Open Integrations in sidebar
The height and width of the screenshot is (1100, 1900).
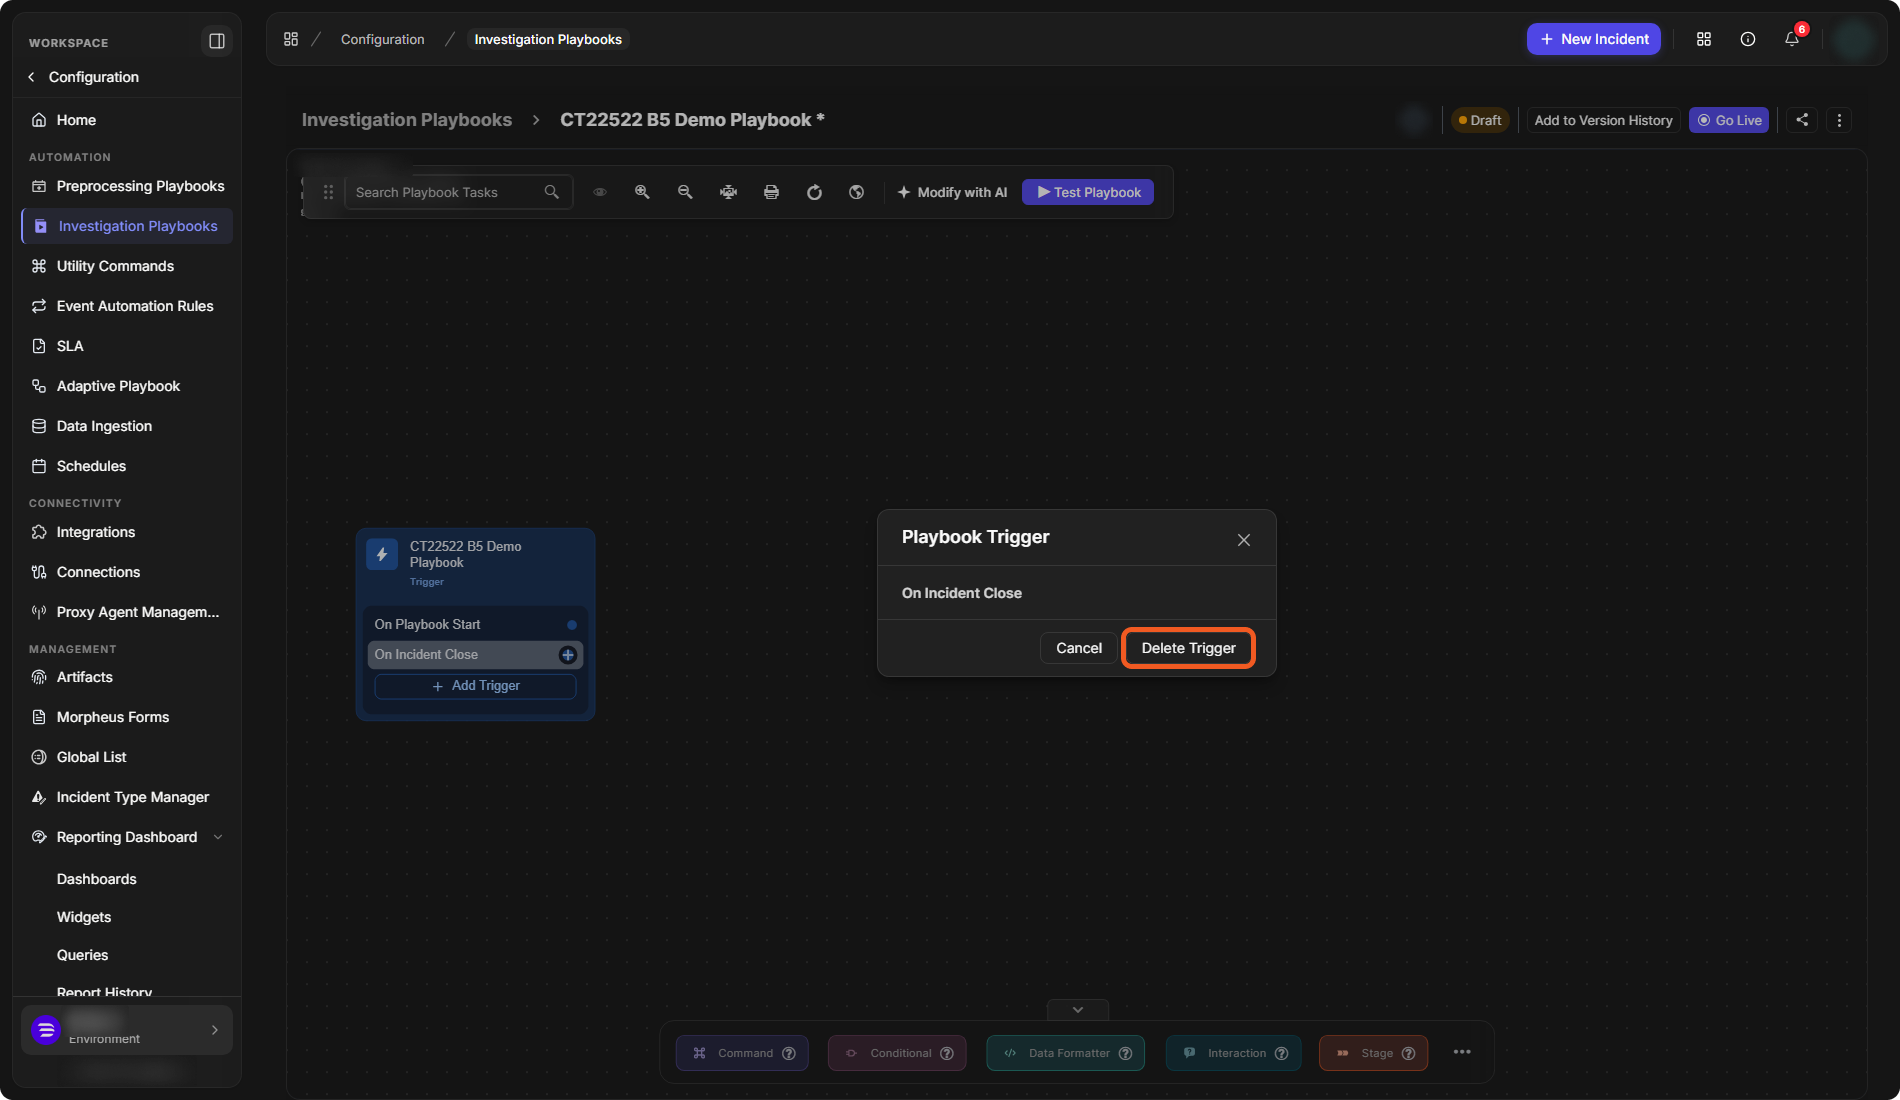tap(127, 532)
